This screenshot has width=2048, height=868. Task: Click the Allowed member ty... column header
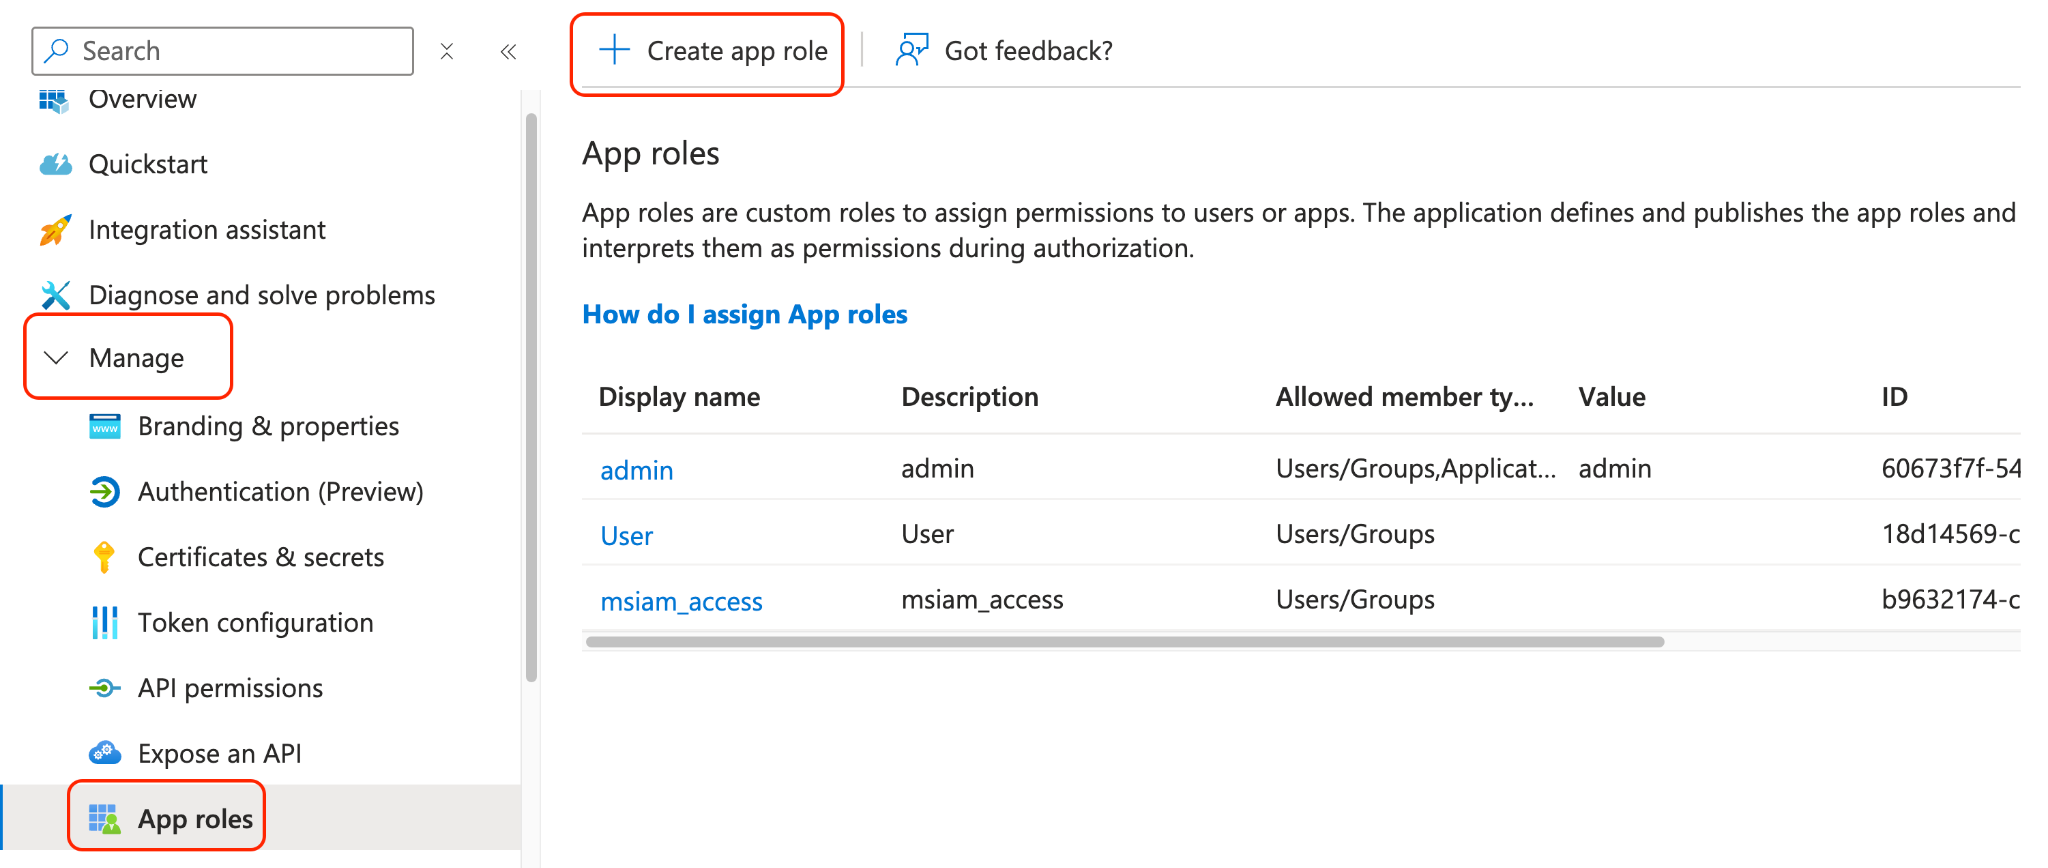tap(1404, 397)
